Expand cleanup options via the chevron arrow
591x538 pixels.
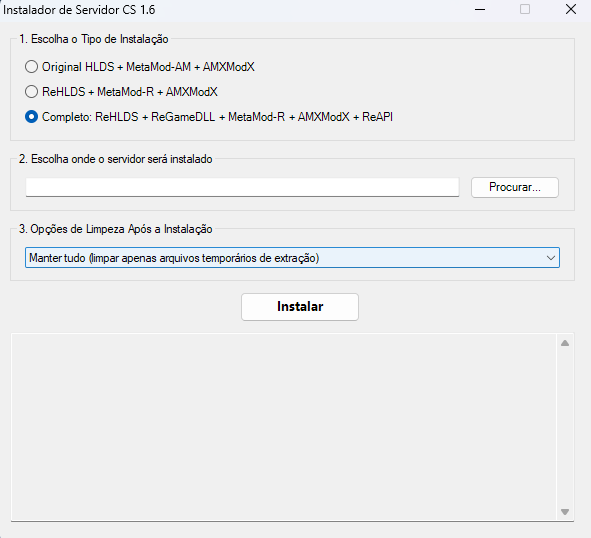click(551, 258)
